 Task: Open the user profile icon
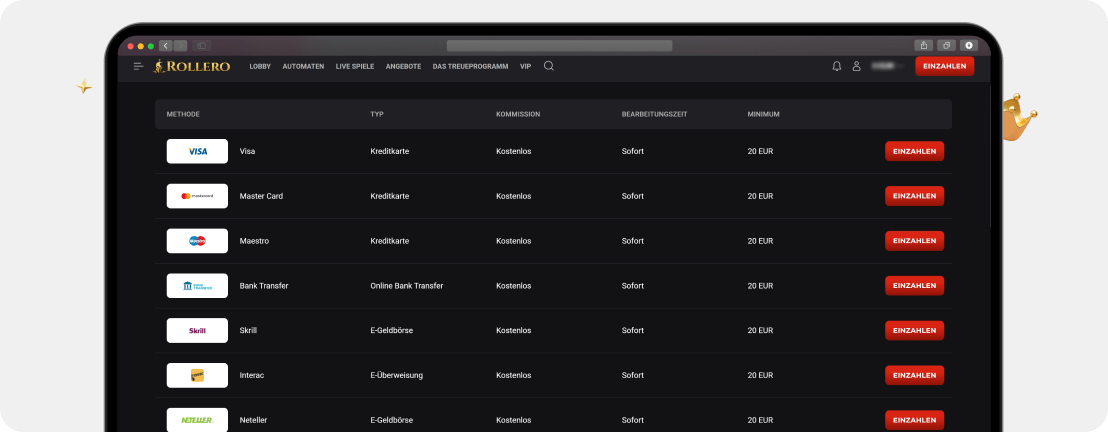coord(856,66)
